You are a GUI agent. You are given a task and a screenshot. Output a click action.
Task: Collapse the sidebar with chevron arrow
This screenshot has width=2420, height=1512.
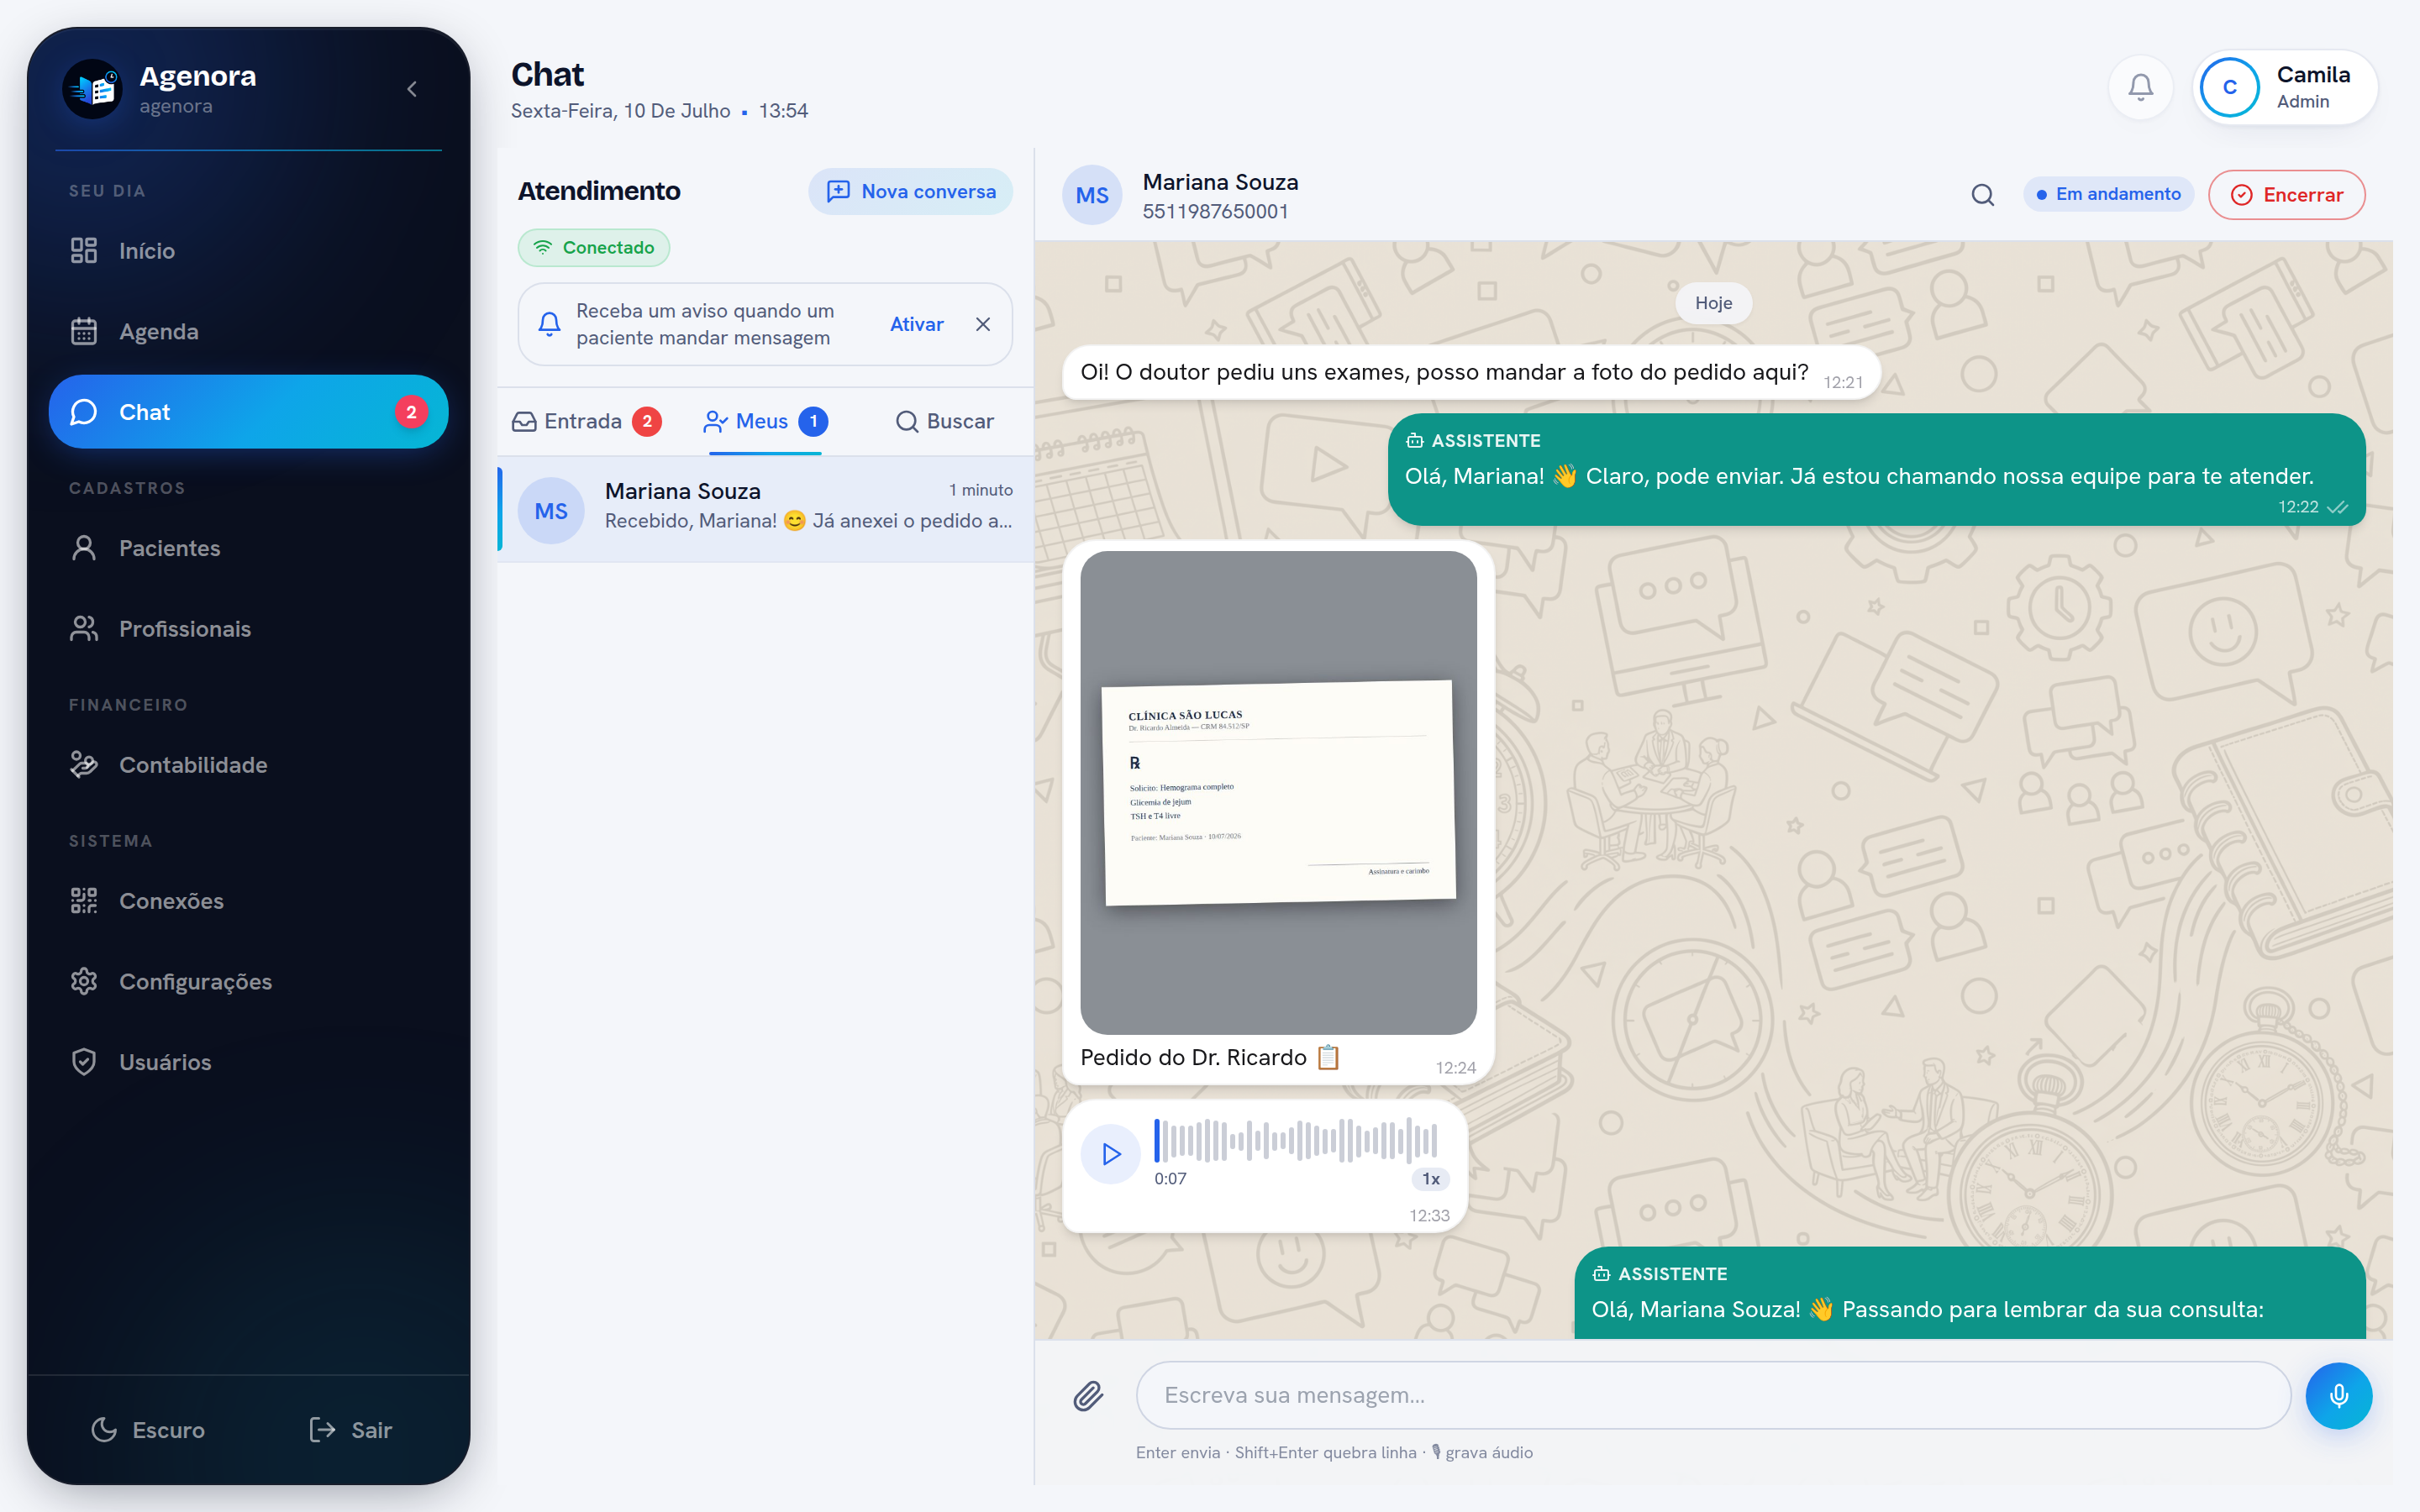tap(412, 89)
